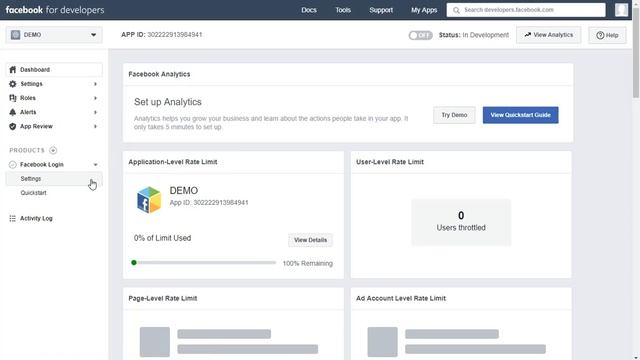The width and height of the screenshot is (640, 360).
Task: Click the Facebook Analytics card heading
Action: (159, 74)
